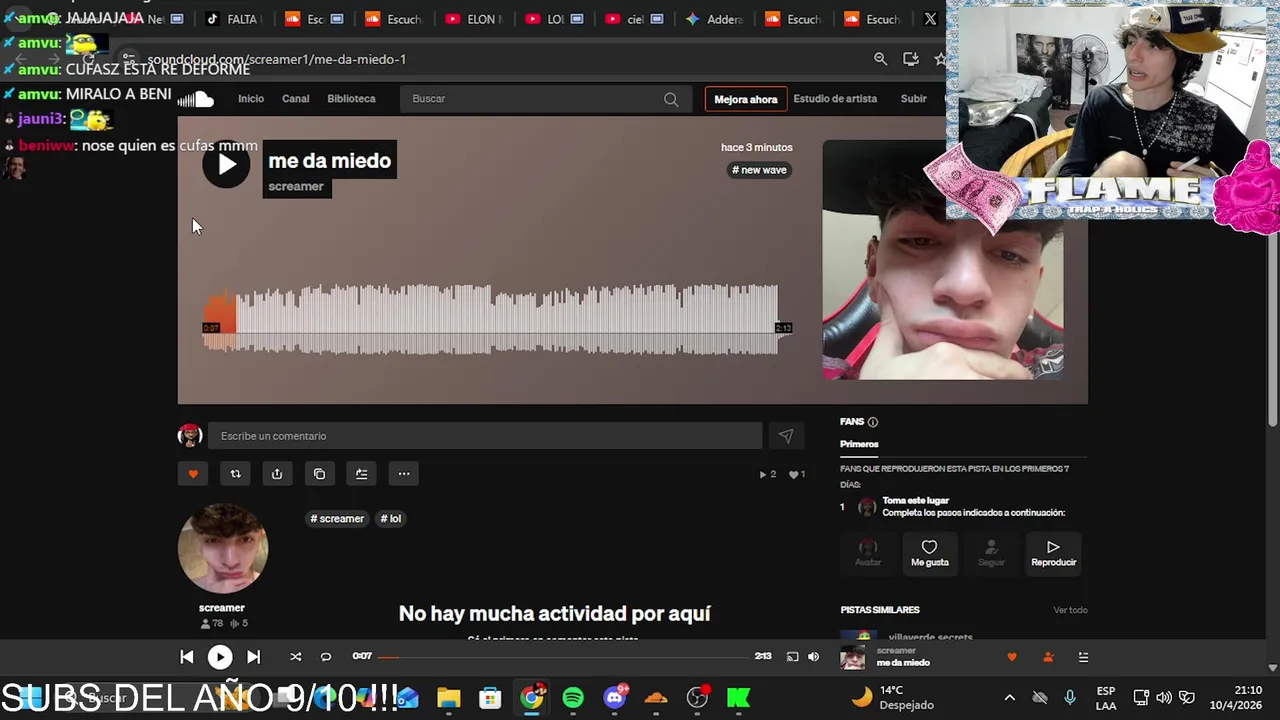Screen dimensions: 1280x720
Task: Open Microsoft Store from the taskbar
Action: 490,698
